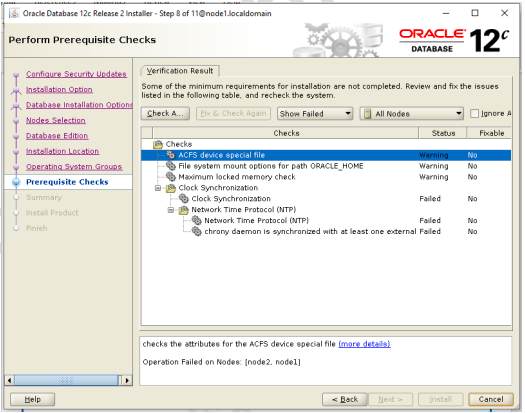The width and height of the screenshot is (525, 413).
Task: Go to the Nodes Selection step
Action: click(56, 120)
